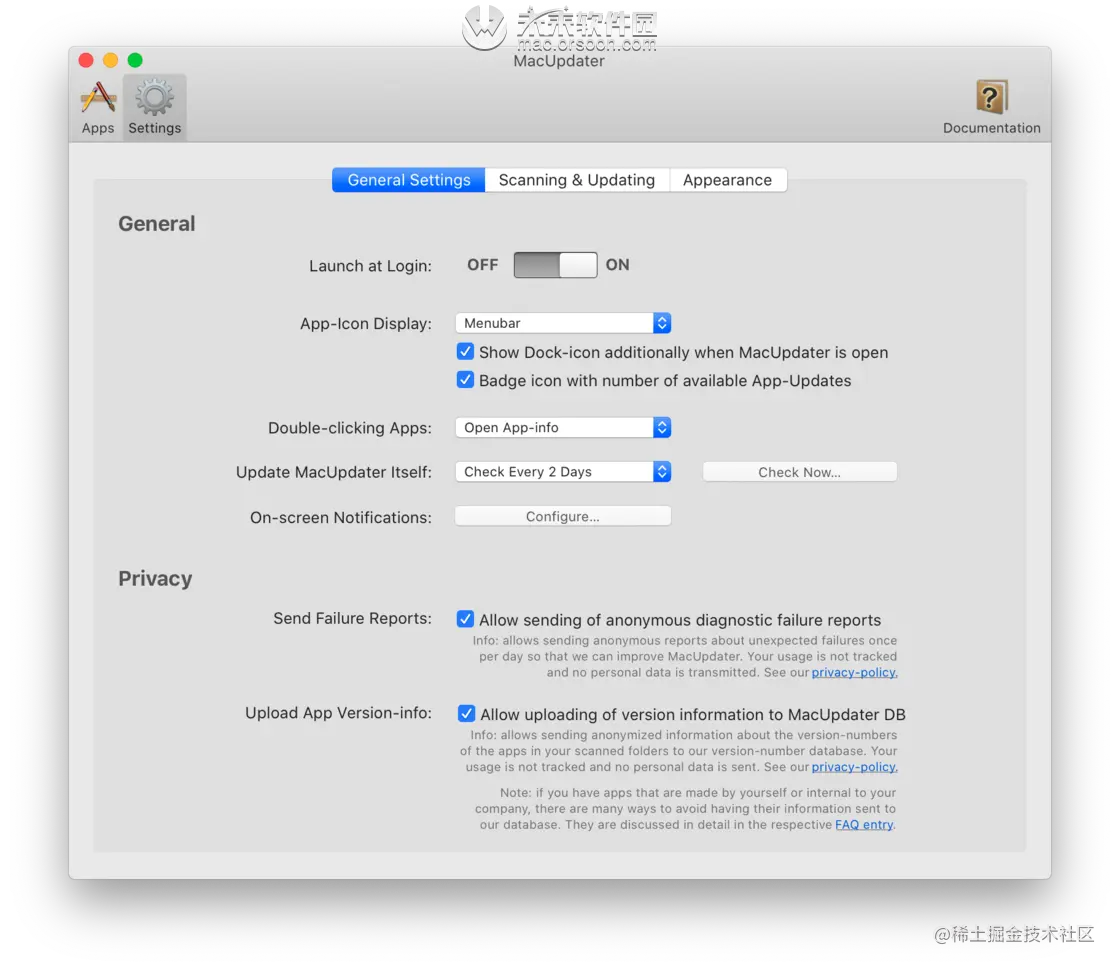Viewport: 1120px width, 970px height.
Task: Click Configure... for On-screen Notifications
Action: click(x=563, y=516)
